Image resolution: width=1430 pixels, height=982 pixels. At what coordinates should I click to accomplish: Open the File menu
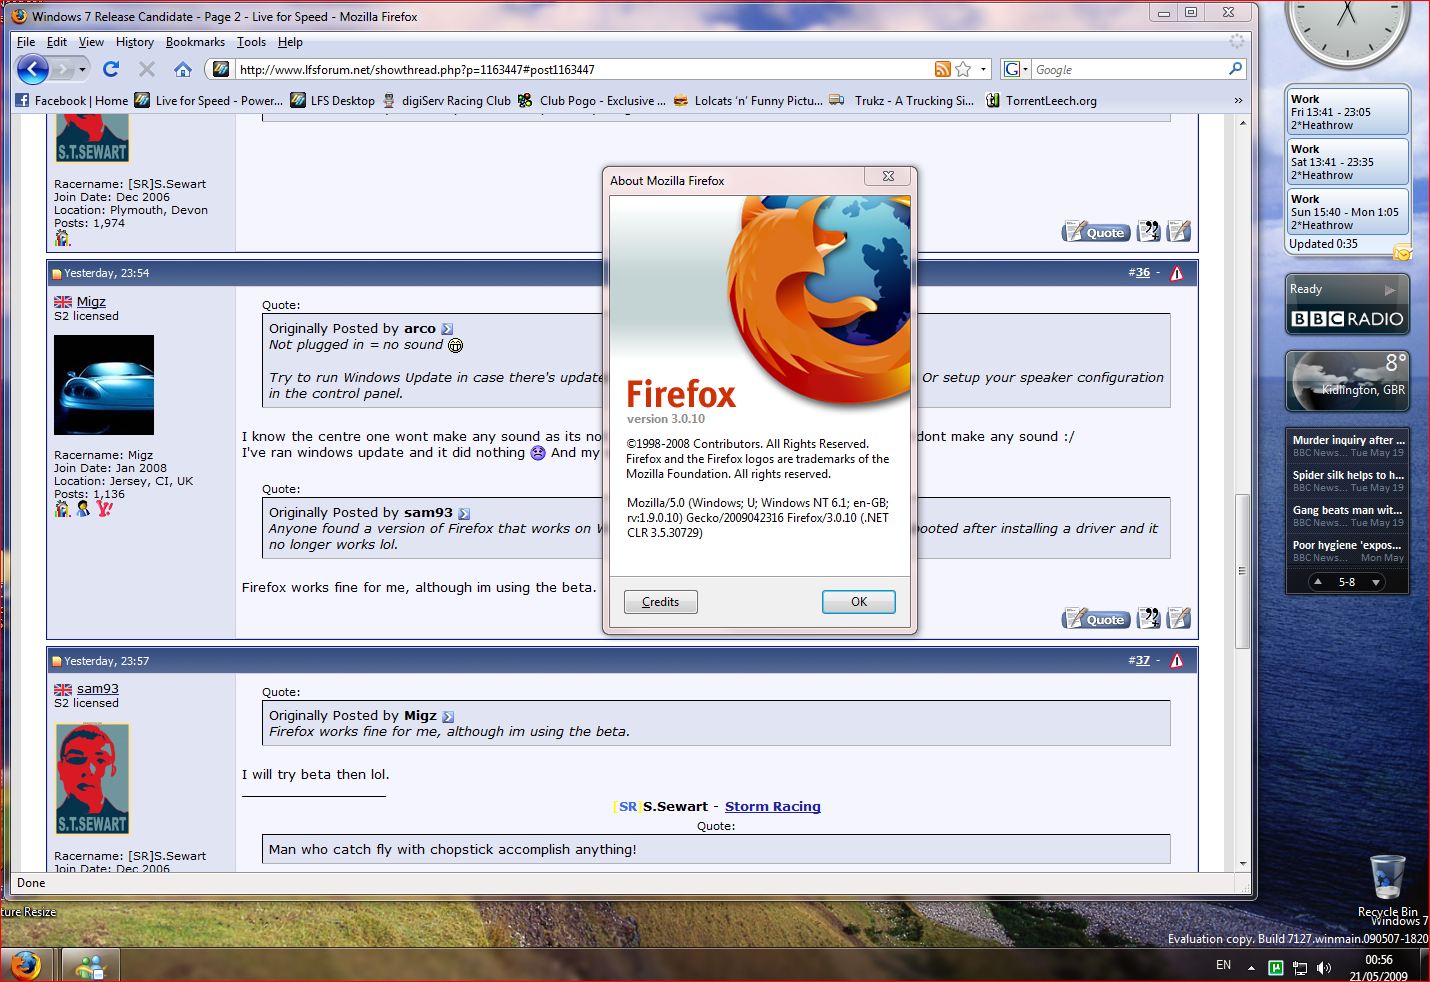point(26,42)
